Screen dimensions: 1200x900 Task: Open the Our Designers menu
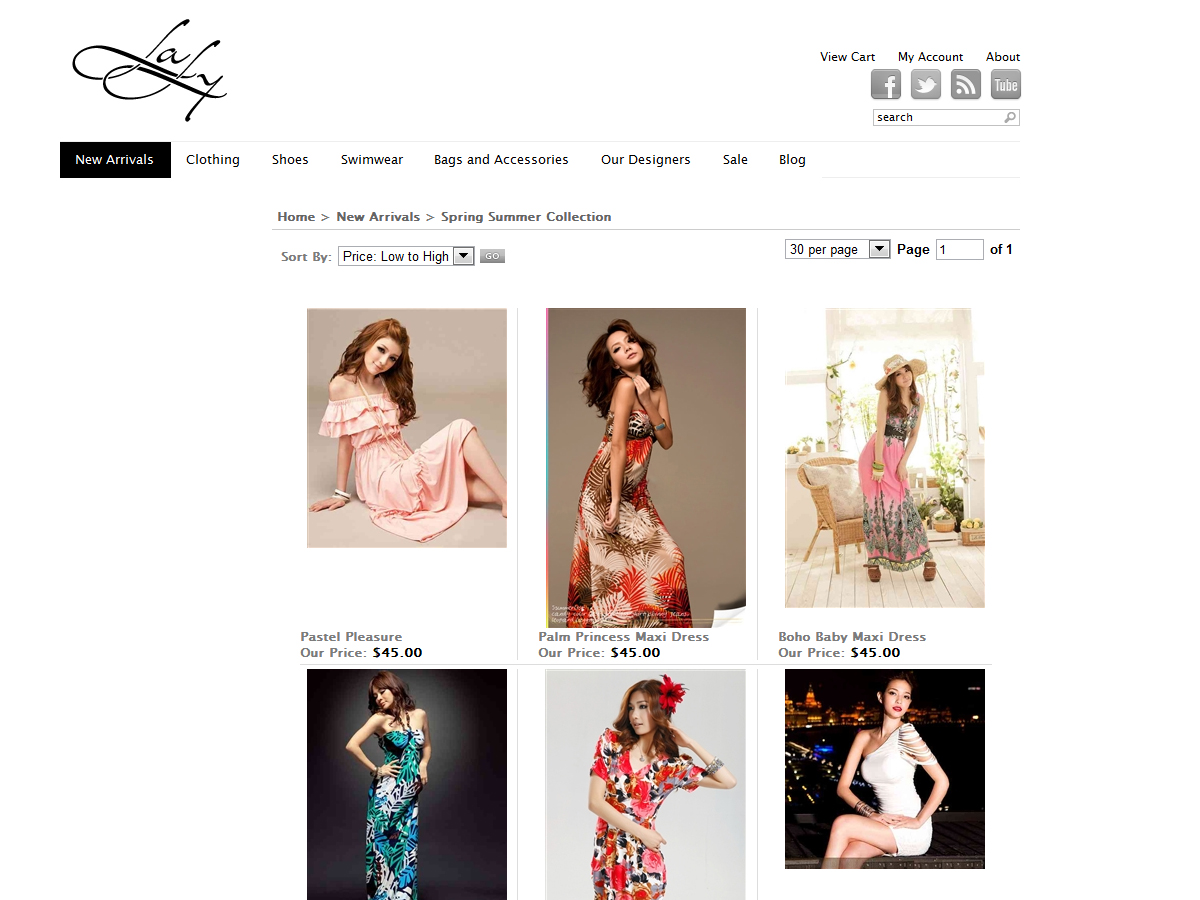pos(646,160)
